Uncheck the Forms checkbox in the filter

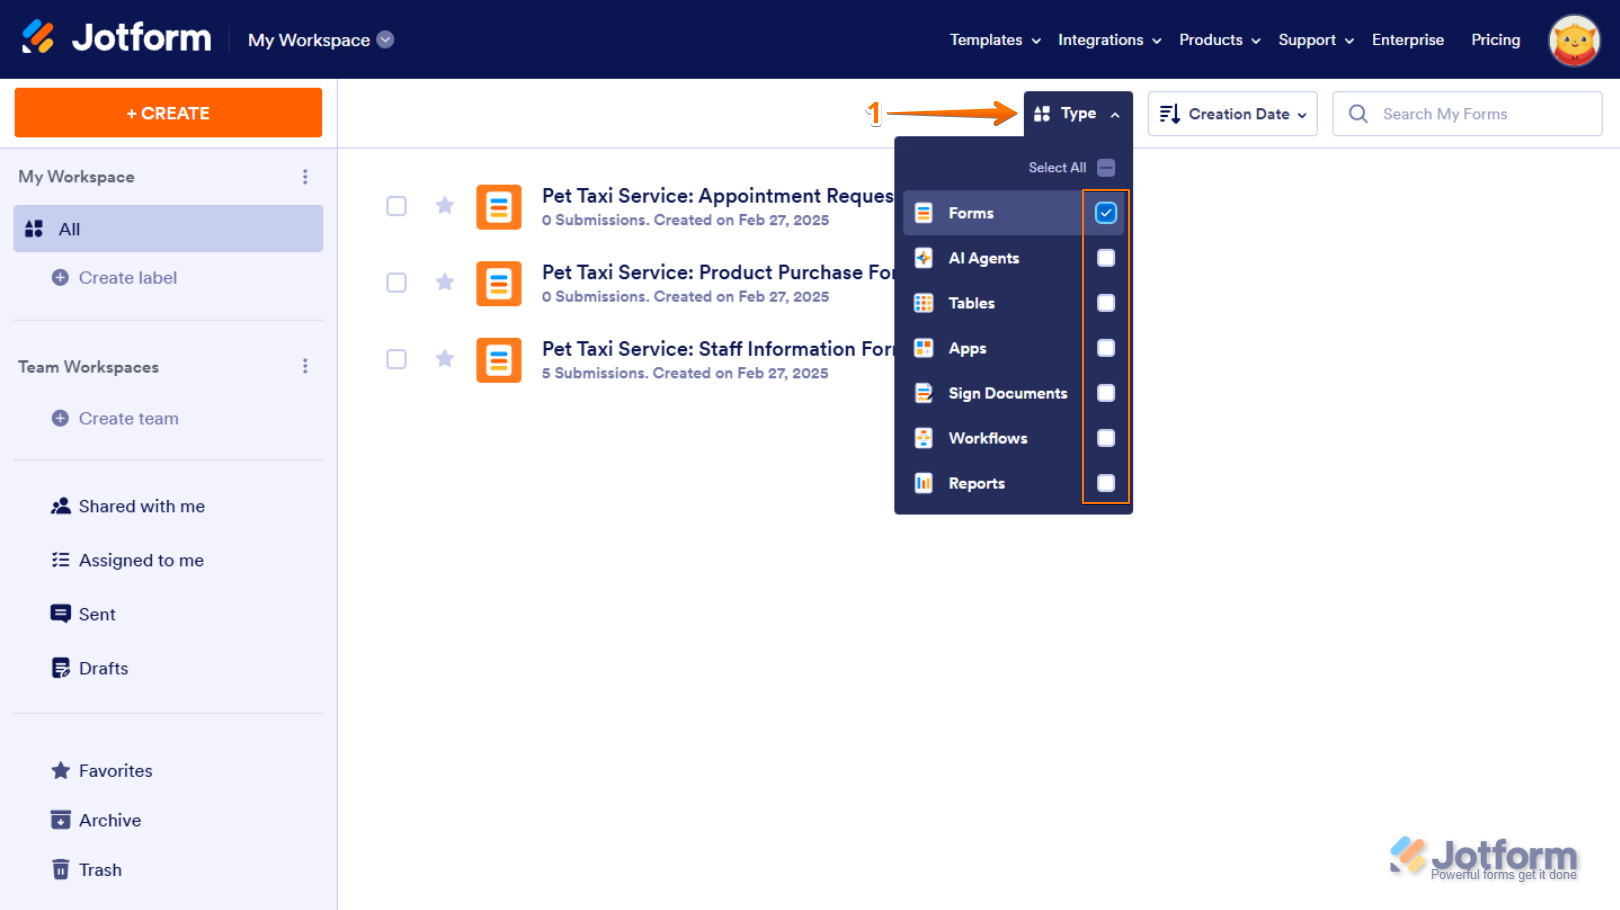pos(1105,212)
